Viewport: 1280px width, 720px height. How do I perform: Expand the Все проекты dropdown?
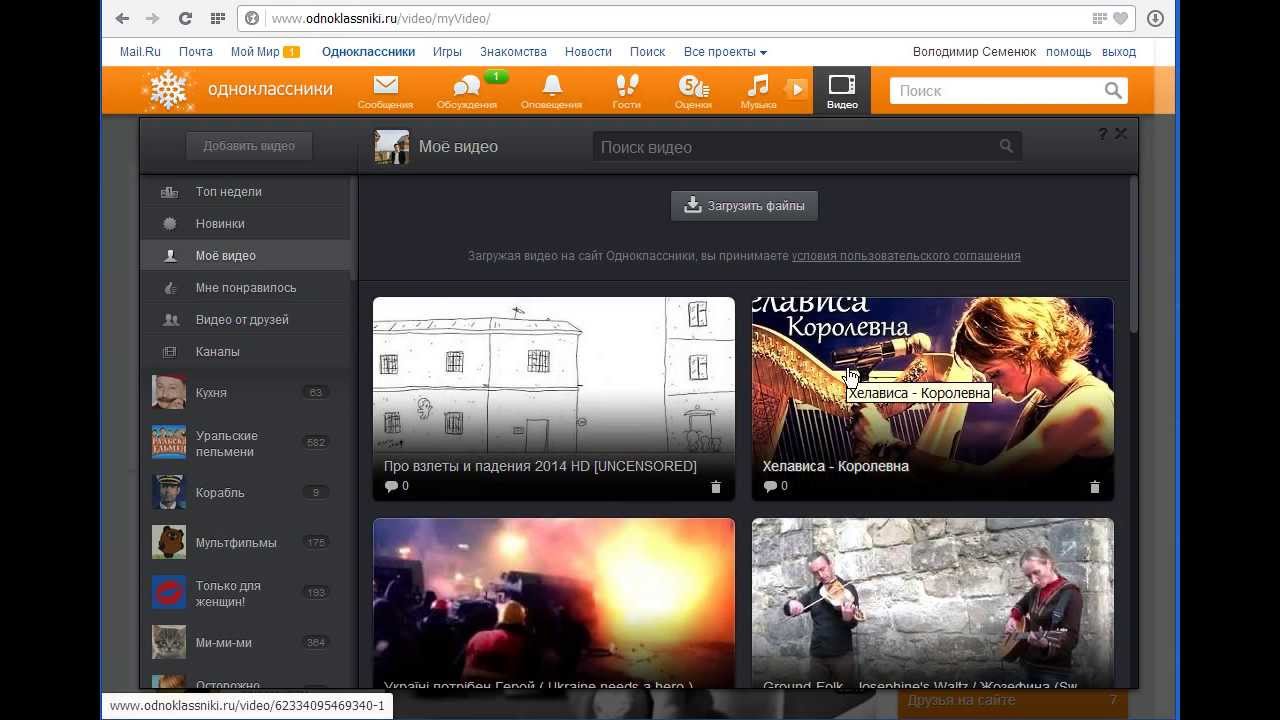[x=725, y=51]
